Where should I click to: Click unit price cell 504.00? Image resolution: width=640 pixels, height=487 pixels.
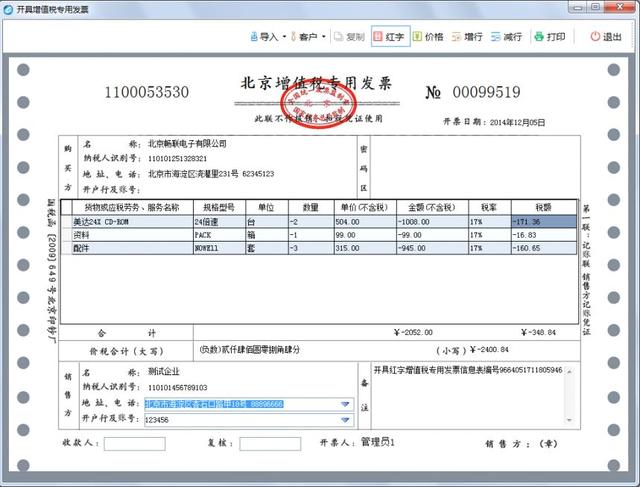pyautogui.click(x=365, y=222)
